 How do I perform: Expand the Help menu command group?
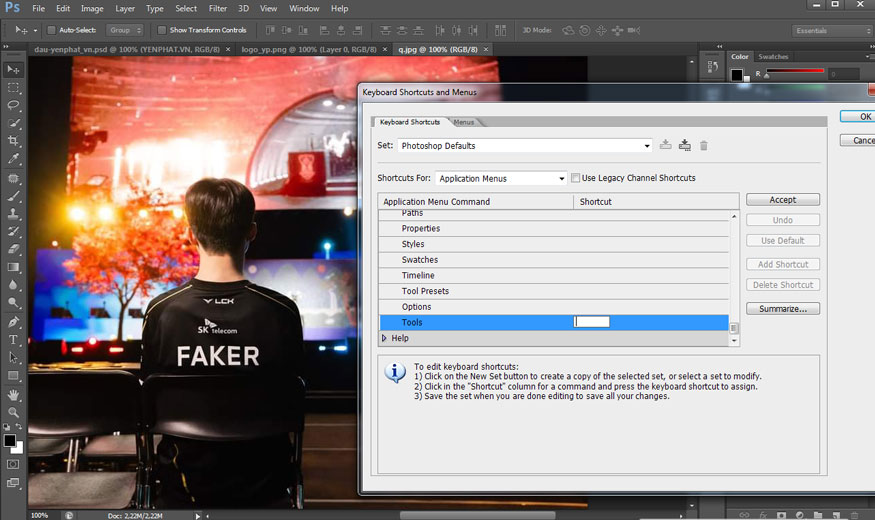pos(385,339)
